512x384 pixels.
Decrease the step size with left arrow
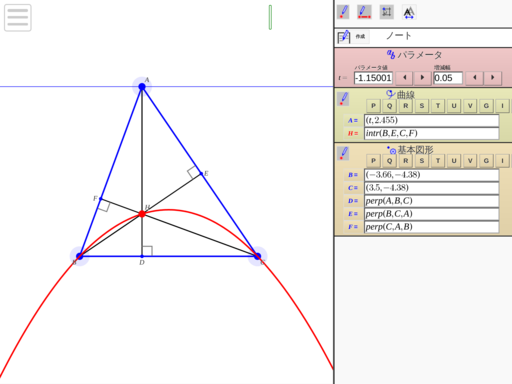(475, 78)
